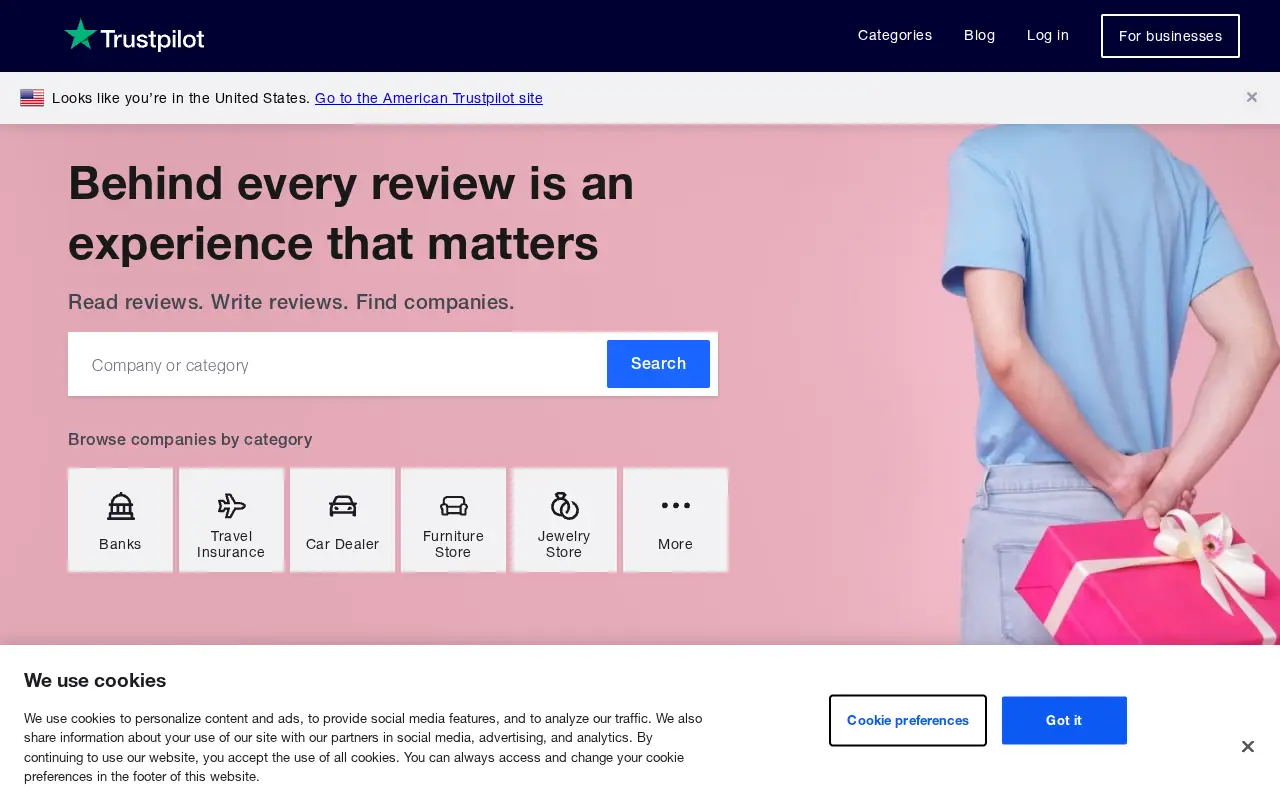This screenshot has width=1280, height=800.
Task: Open the Banks category icon
Action: click(120, 506)
